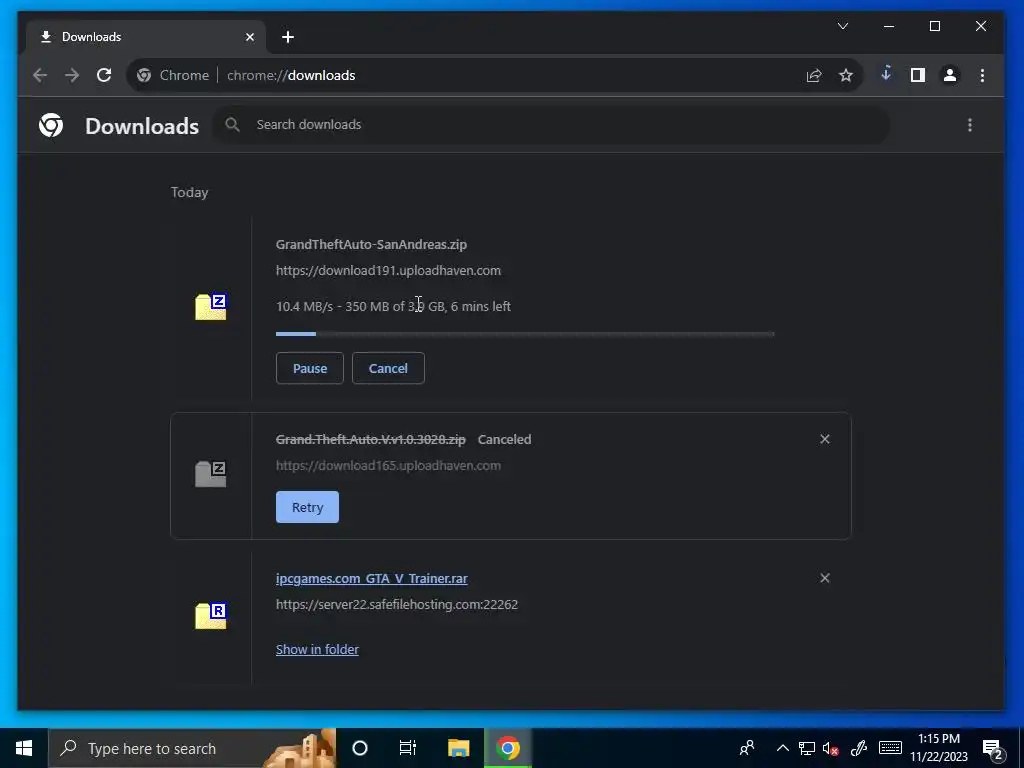Click the GrandTheftAuto-SanAndreas.zip file name
The width and height of the screenshot is (1024, 768).
point(371,244)
